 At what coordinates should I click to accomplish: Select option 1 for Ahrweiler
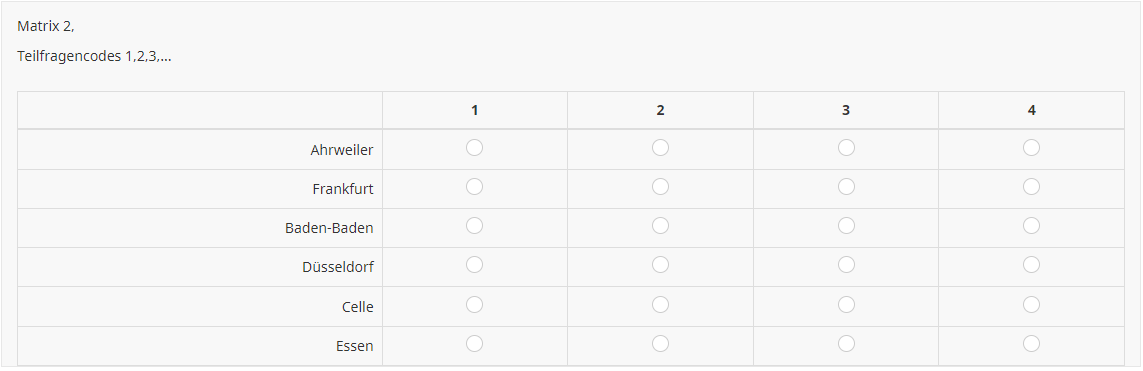tap(475, 148)
